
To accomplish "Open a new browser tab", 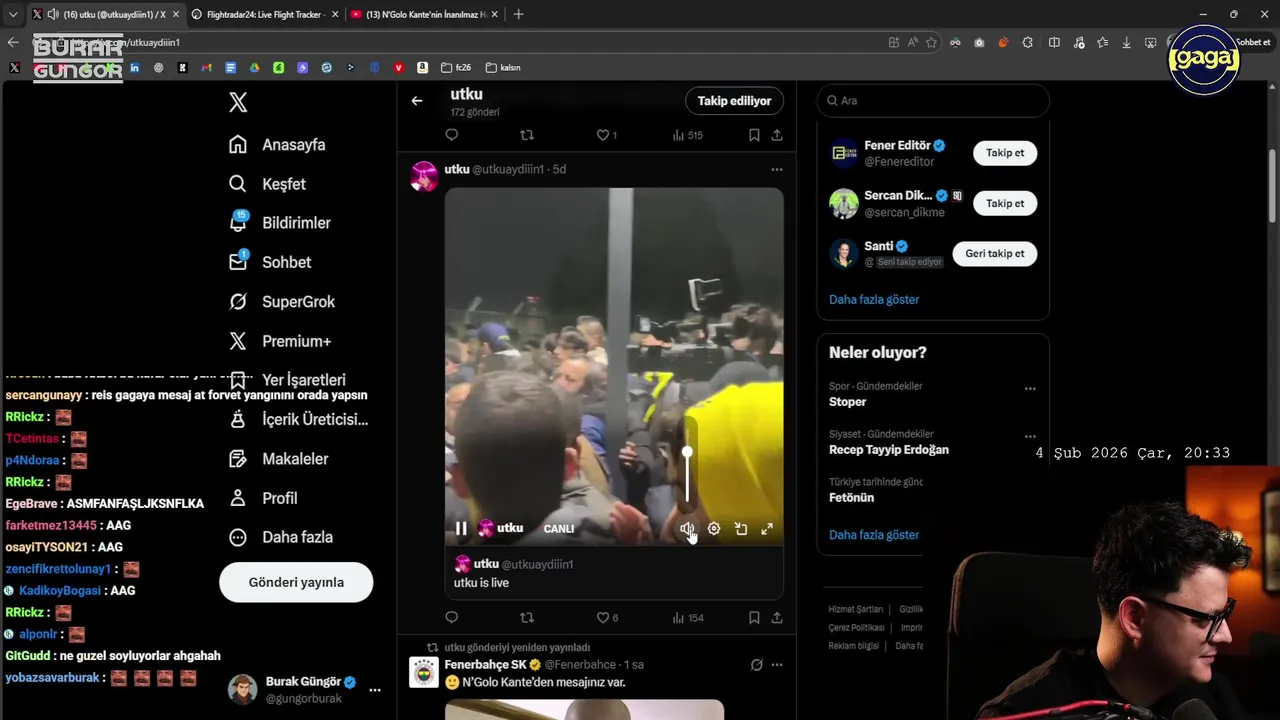I will pyautogui.click(x=518, y=14).
